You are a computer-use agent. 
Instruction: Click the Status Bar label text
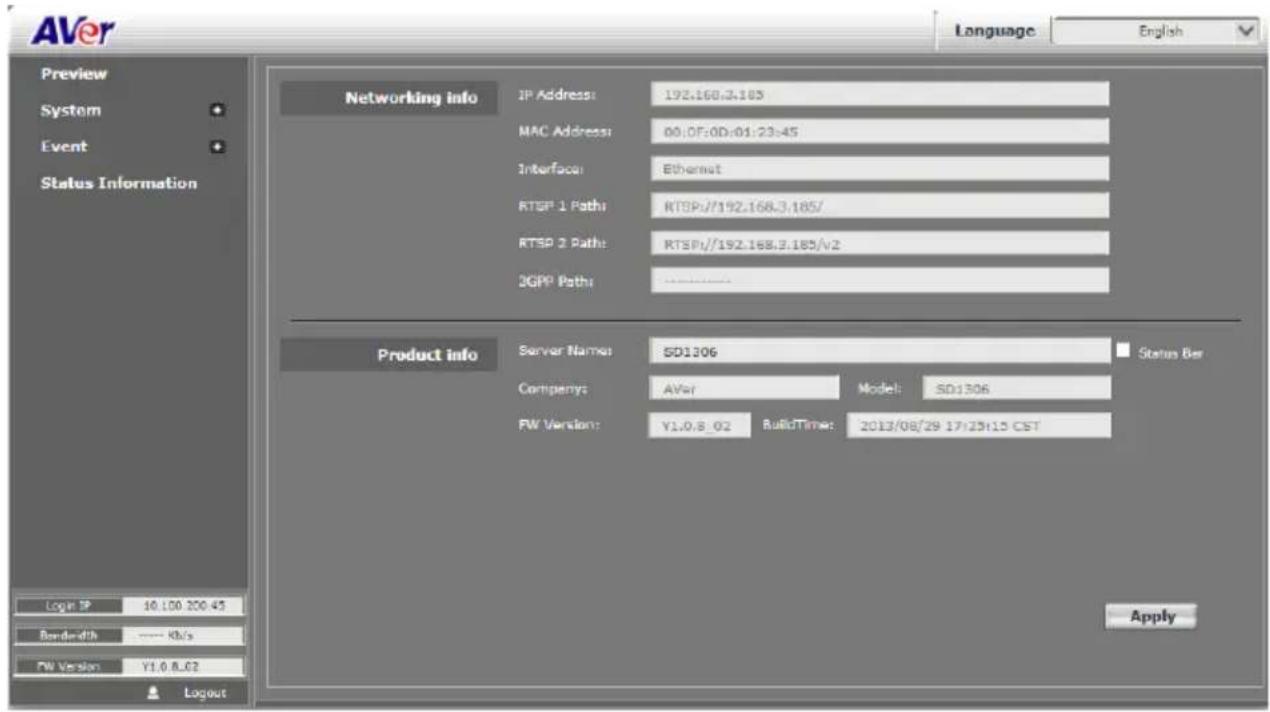click(1170, 352)
